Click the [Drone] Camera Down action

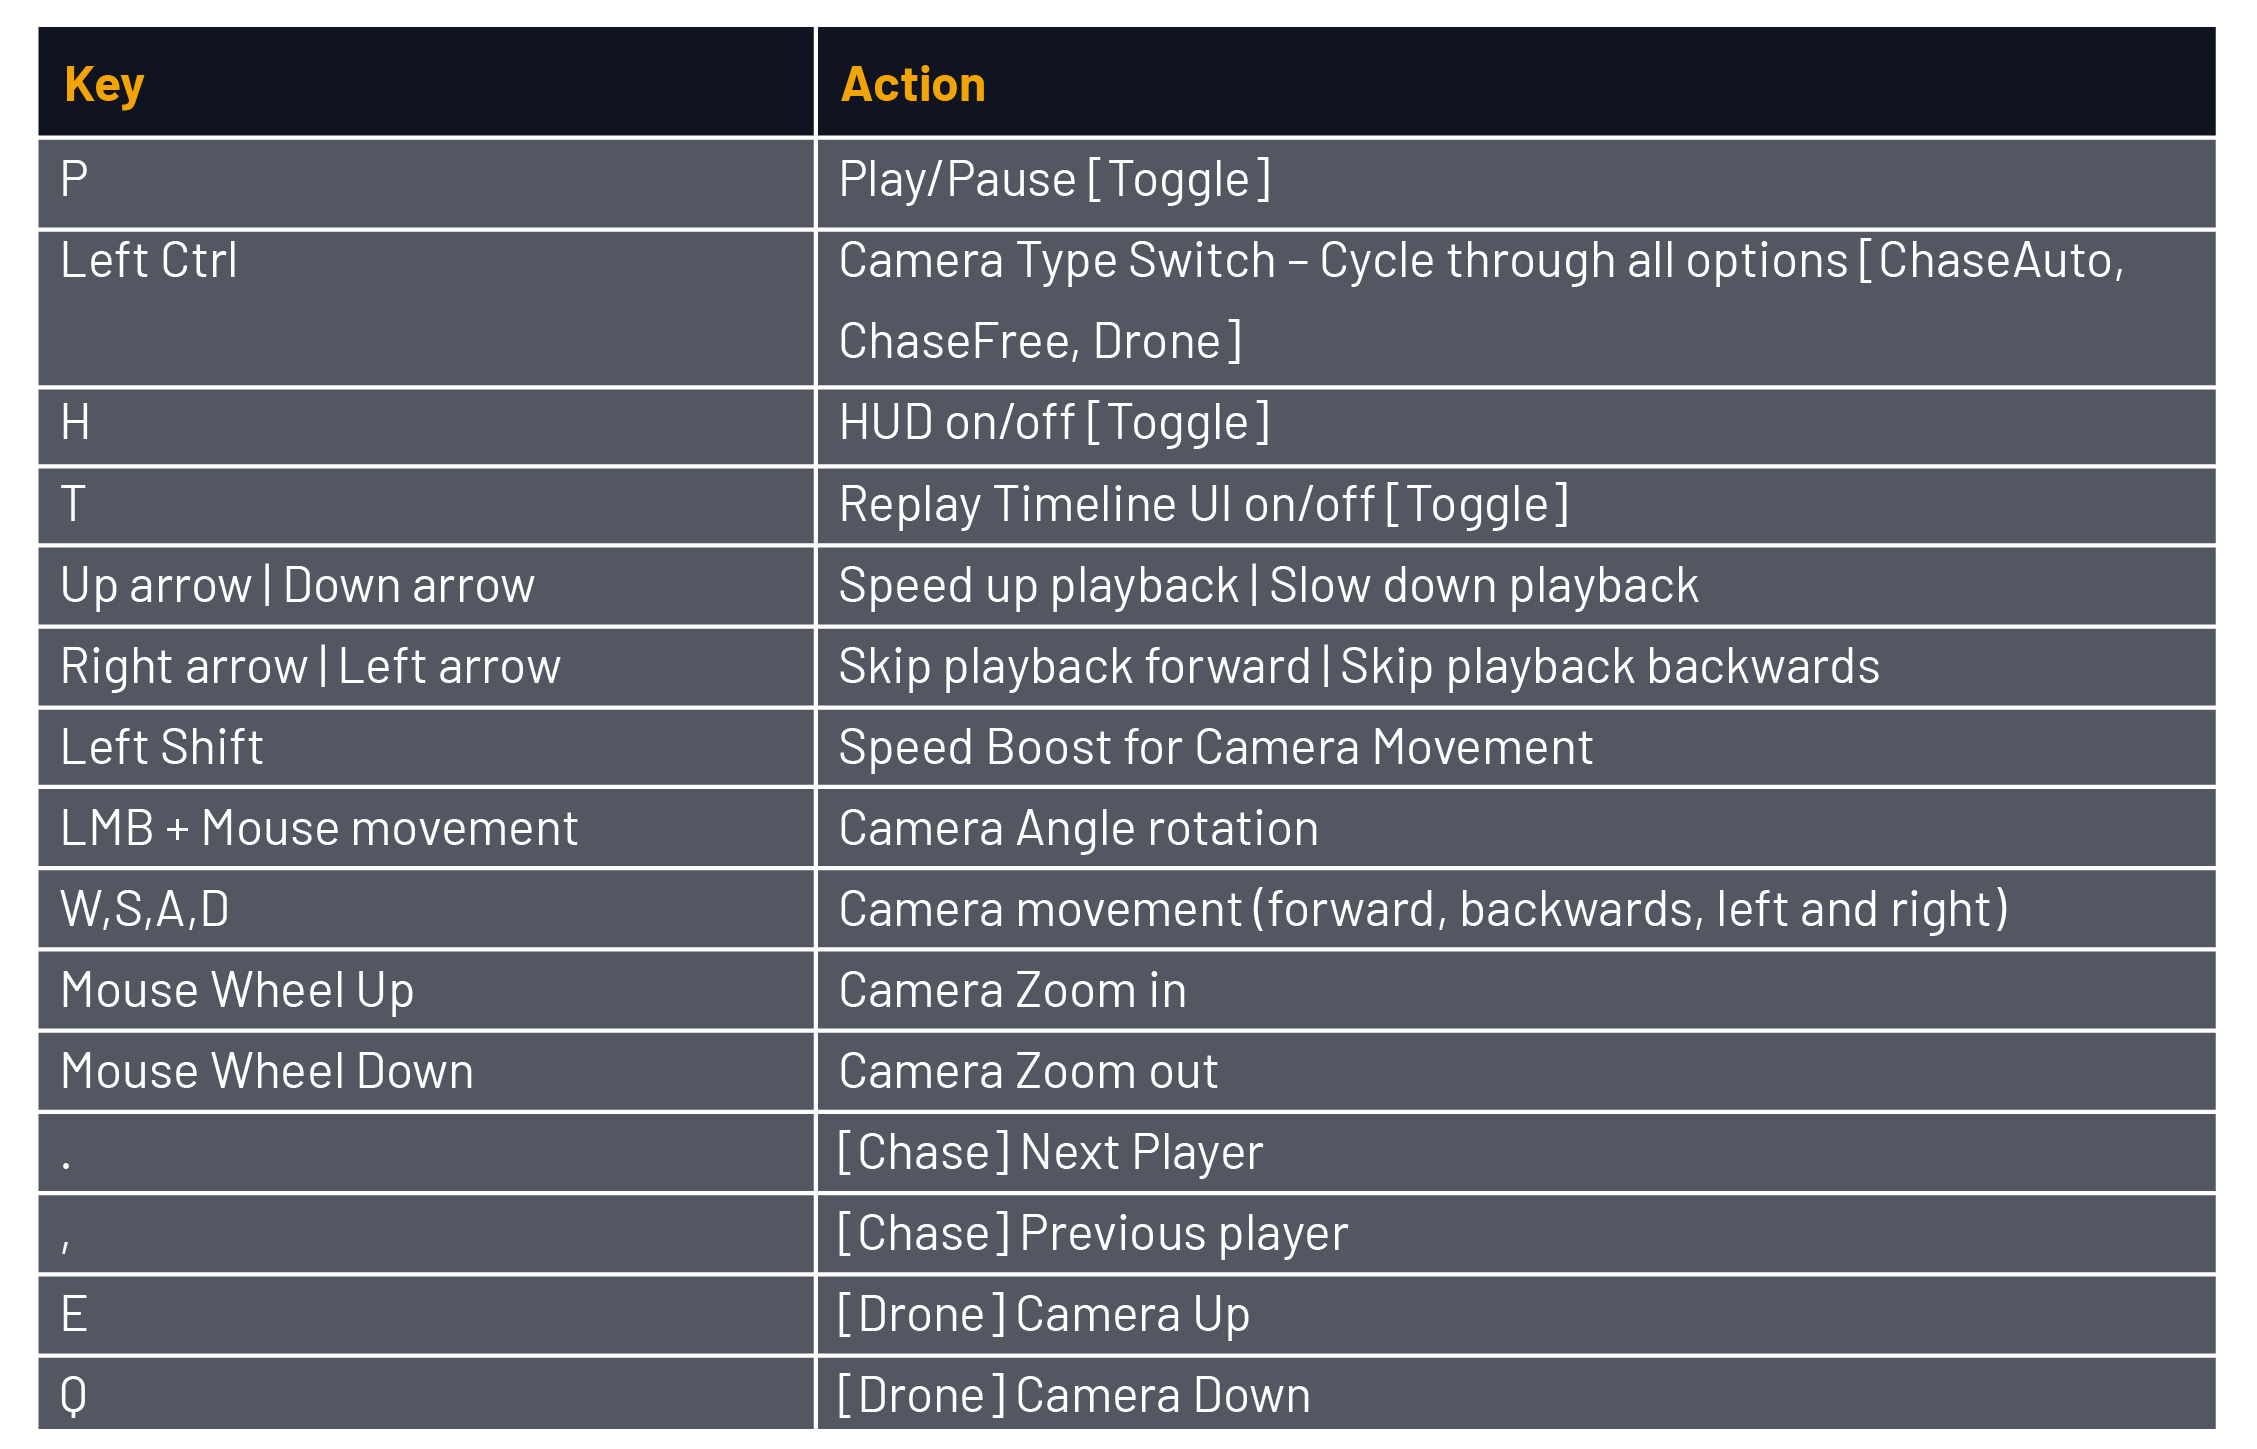pyautogui.click(x=1073, y=1395)
